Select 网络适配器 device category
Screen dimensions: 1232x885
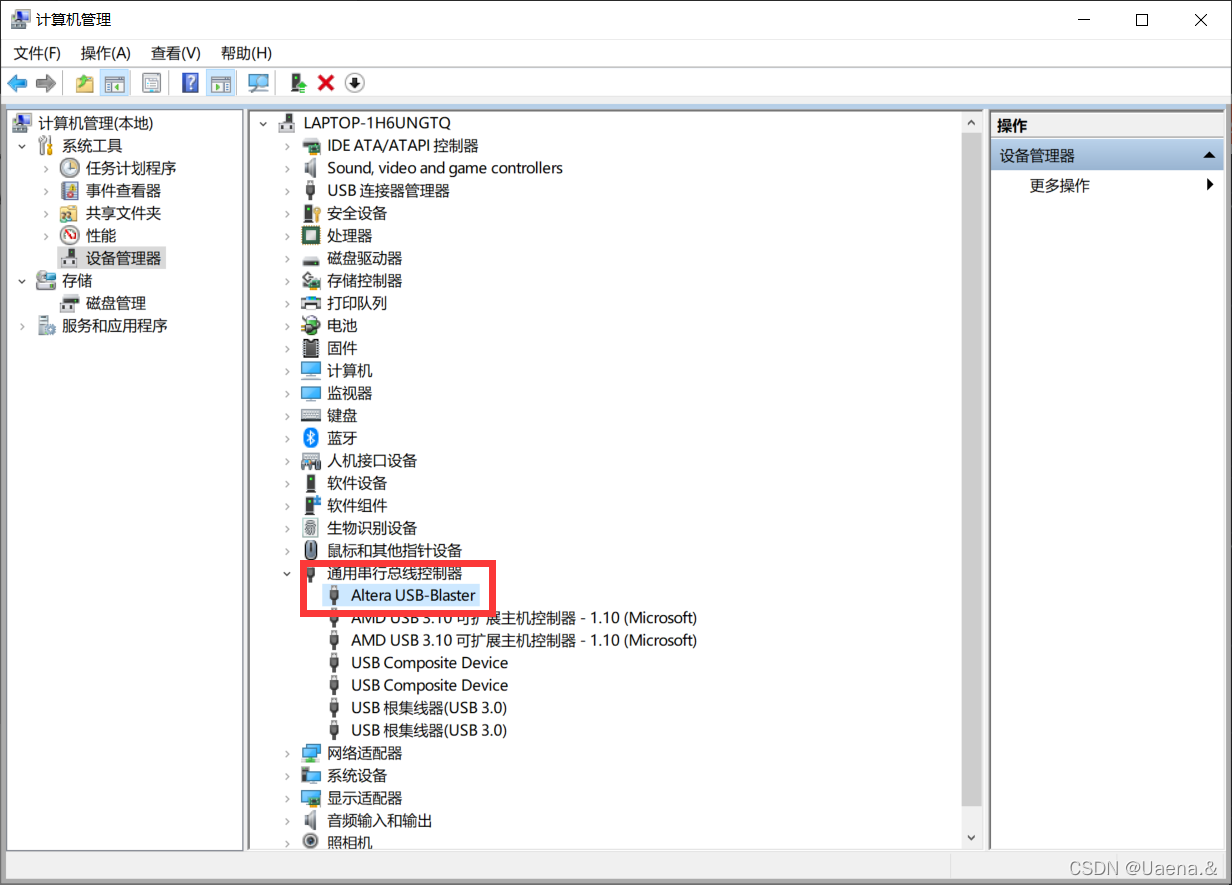point(365,753)
